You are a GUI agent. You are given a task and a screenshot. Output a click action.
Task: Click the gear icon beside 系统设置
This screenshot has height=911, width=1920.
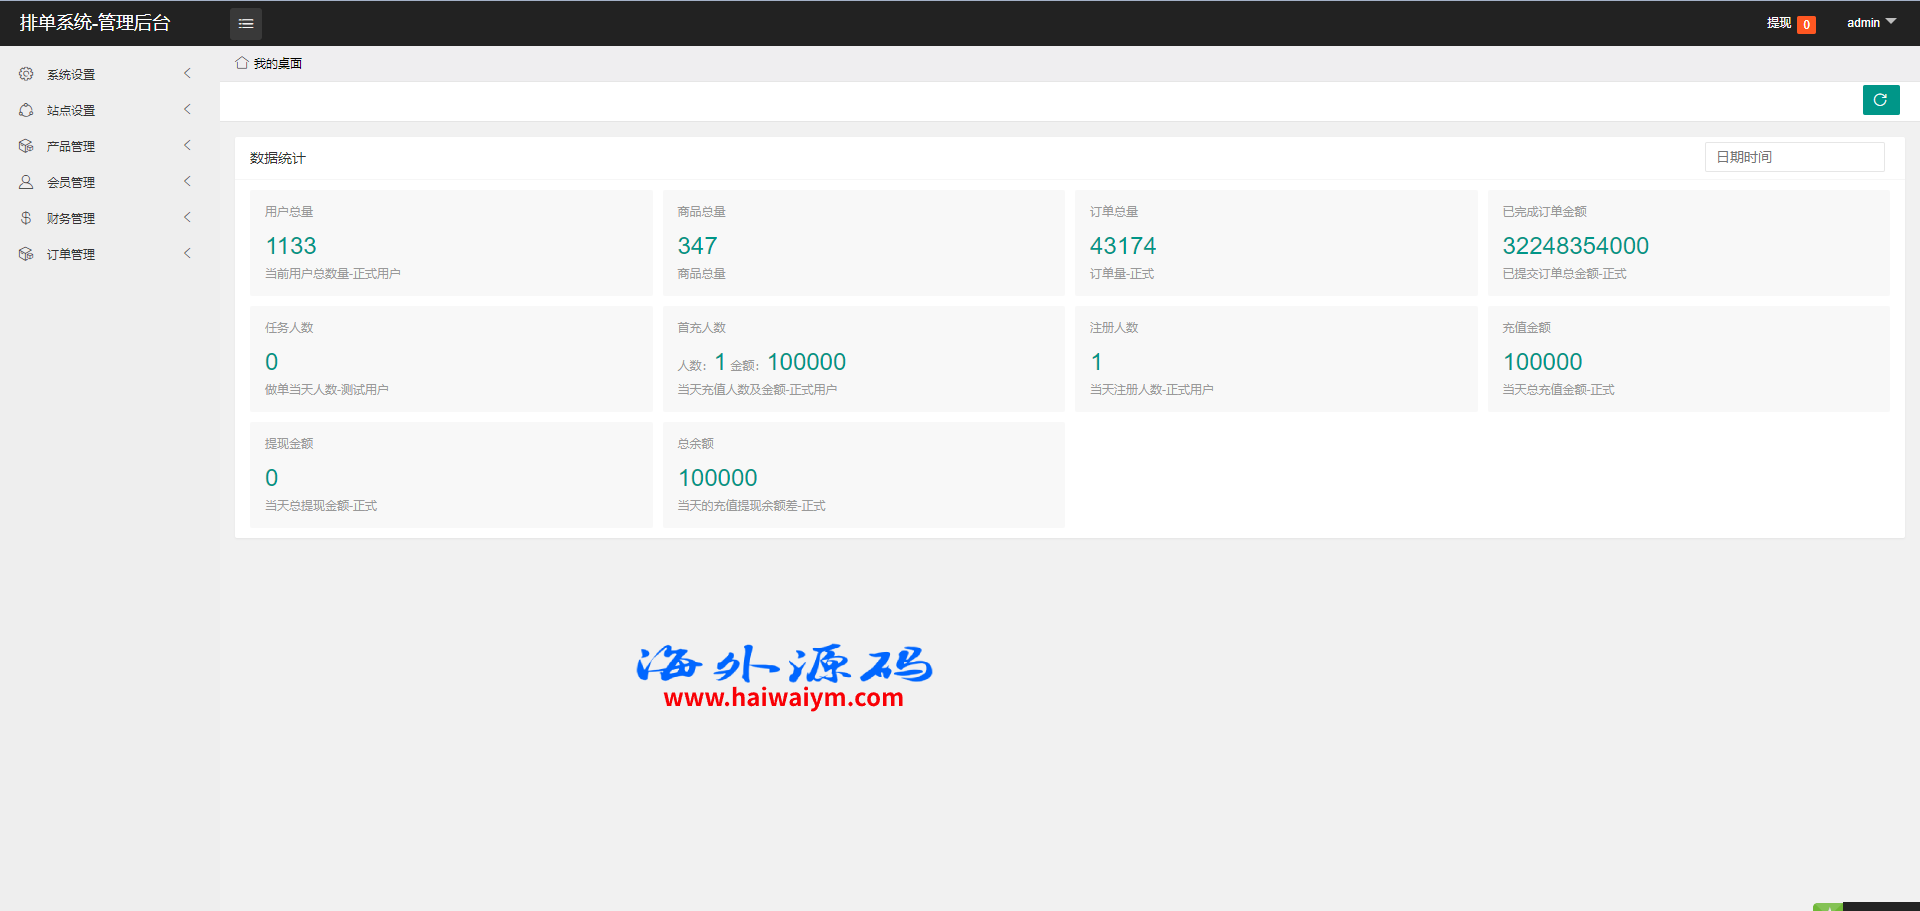pos(26,74)
